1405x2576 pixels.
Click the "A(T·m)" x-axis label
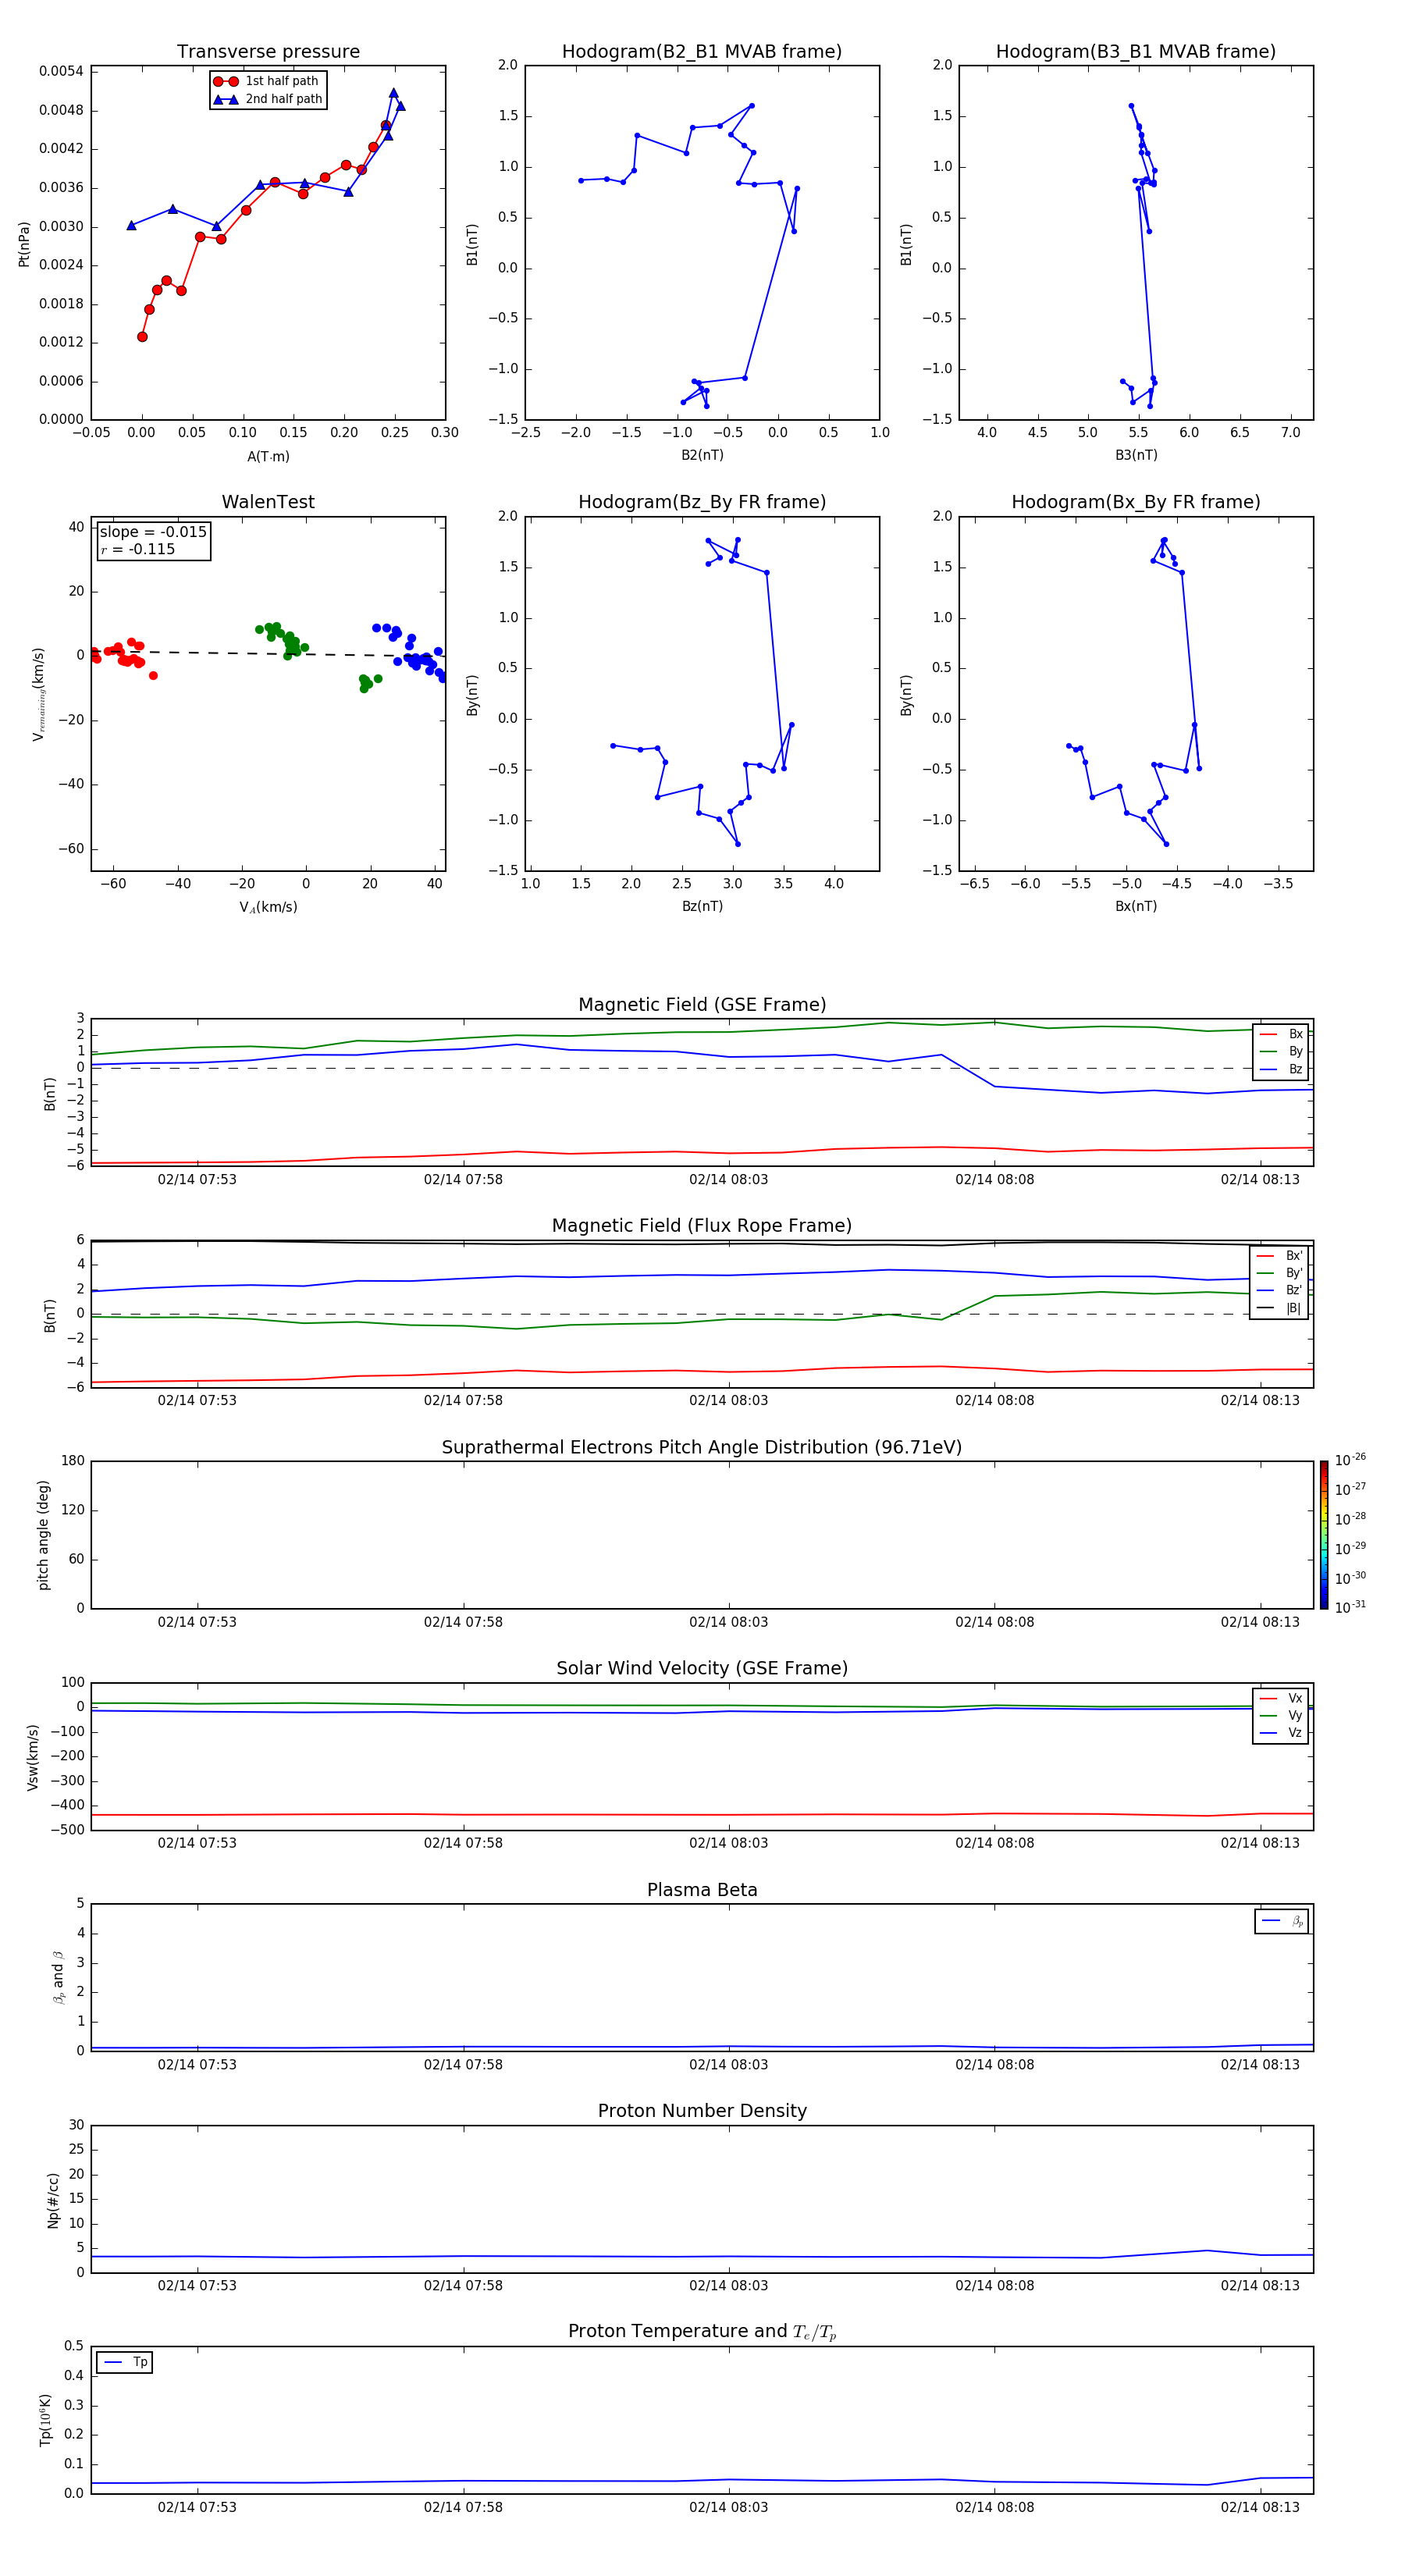[x=268, y=457]
